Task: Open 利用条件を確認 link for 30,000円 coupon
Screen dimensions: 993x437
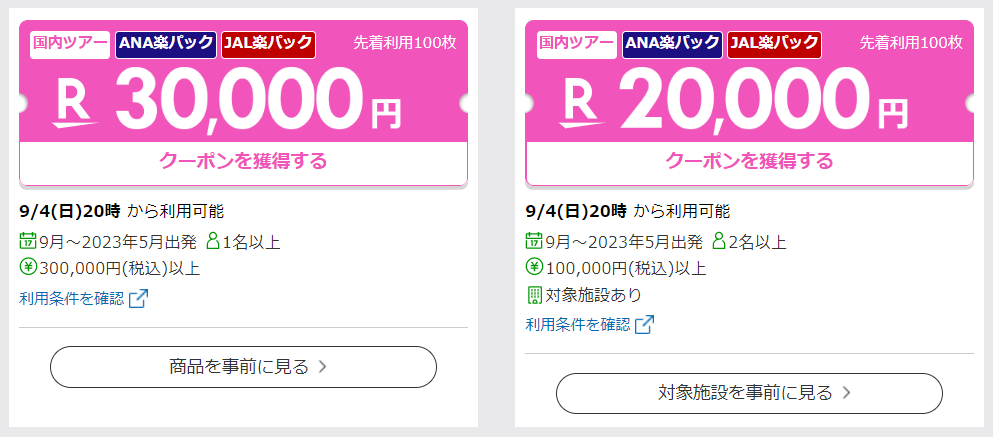Action: pos(72,298)
